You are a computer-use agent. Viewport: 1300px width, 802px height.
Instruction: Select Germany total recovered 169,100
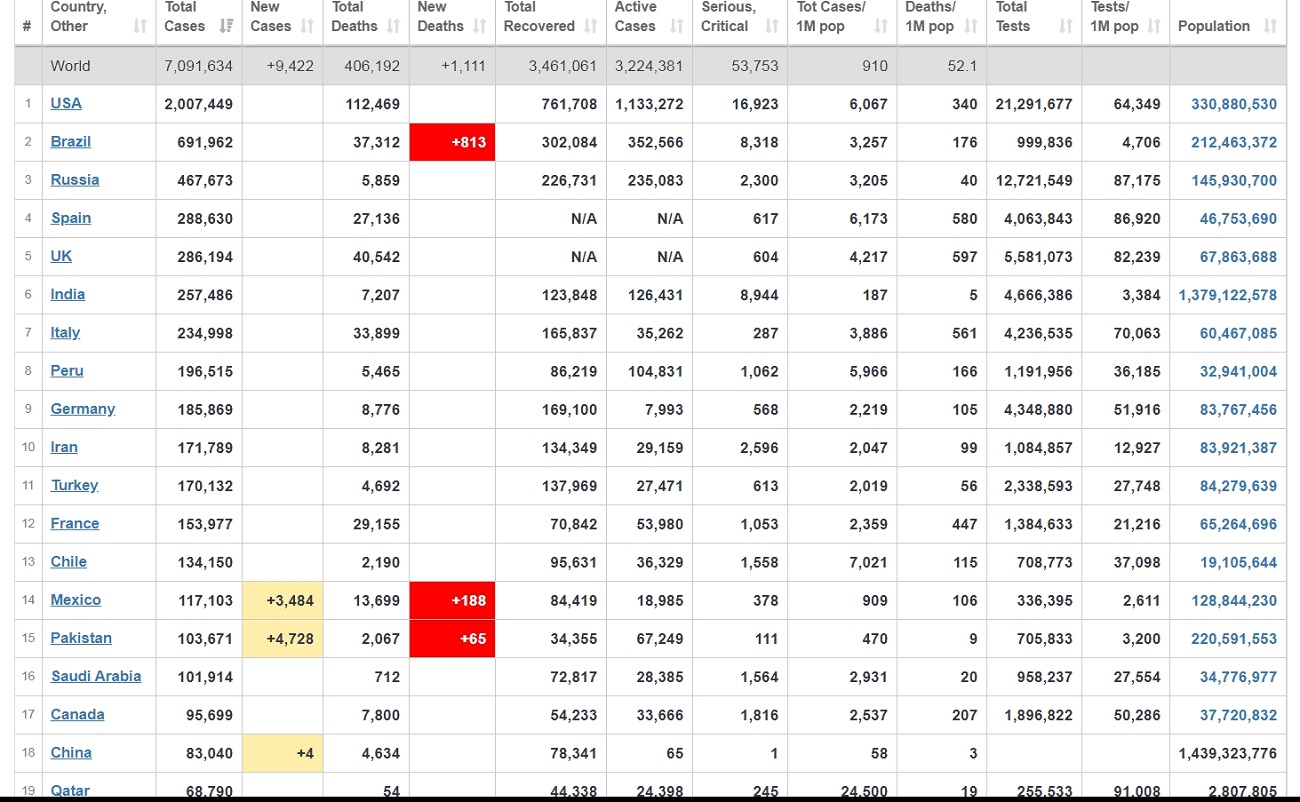[569, 409]
